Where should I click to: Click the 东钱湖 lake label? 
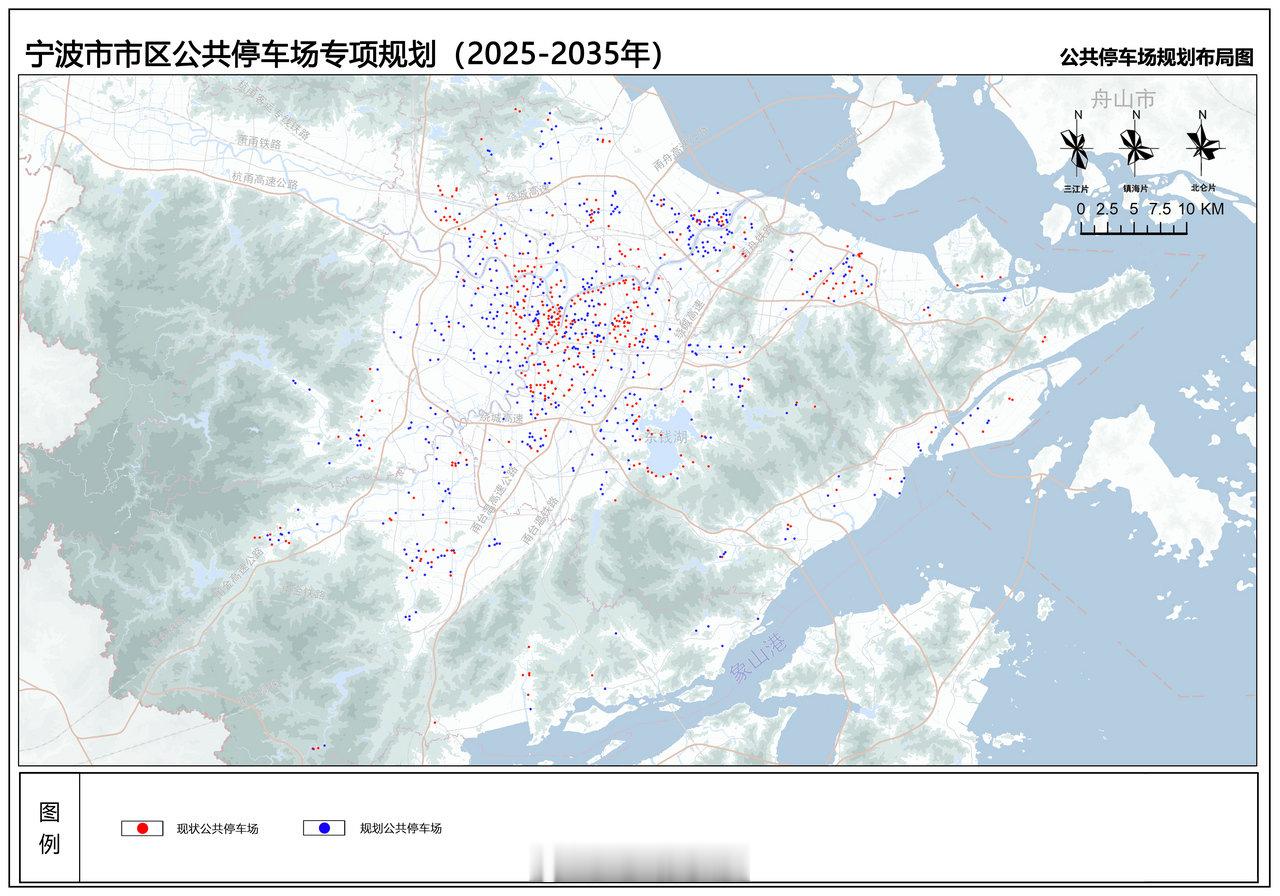pyautogui.click(x=666, y=436)
